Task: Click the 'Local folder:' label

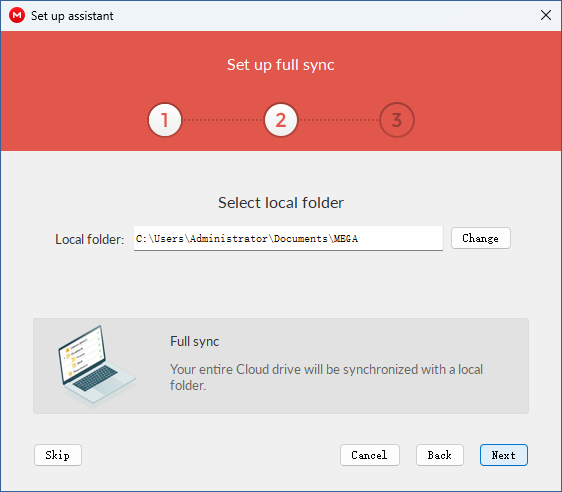Action: click(x=89, y=239)
